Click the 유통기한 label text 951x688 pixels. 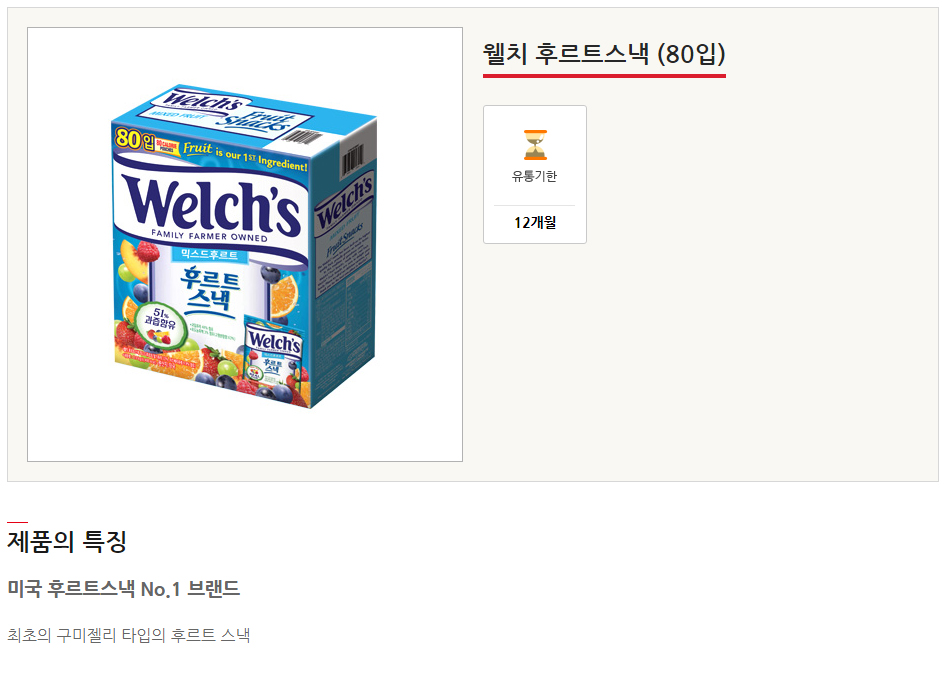coord(535,177)
